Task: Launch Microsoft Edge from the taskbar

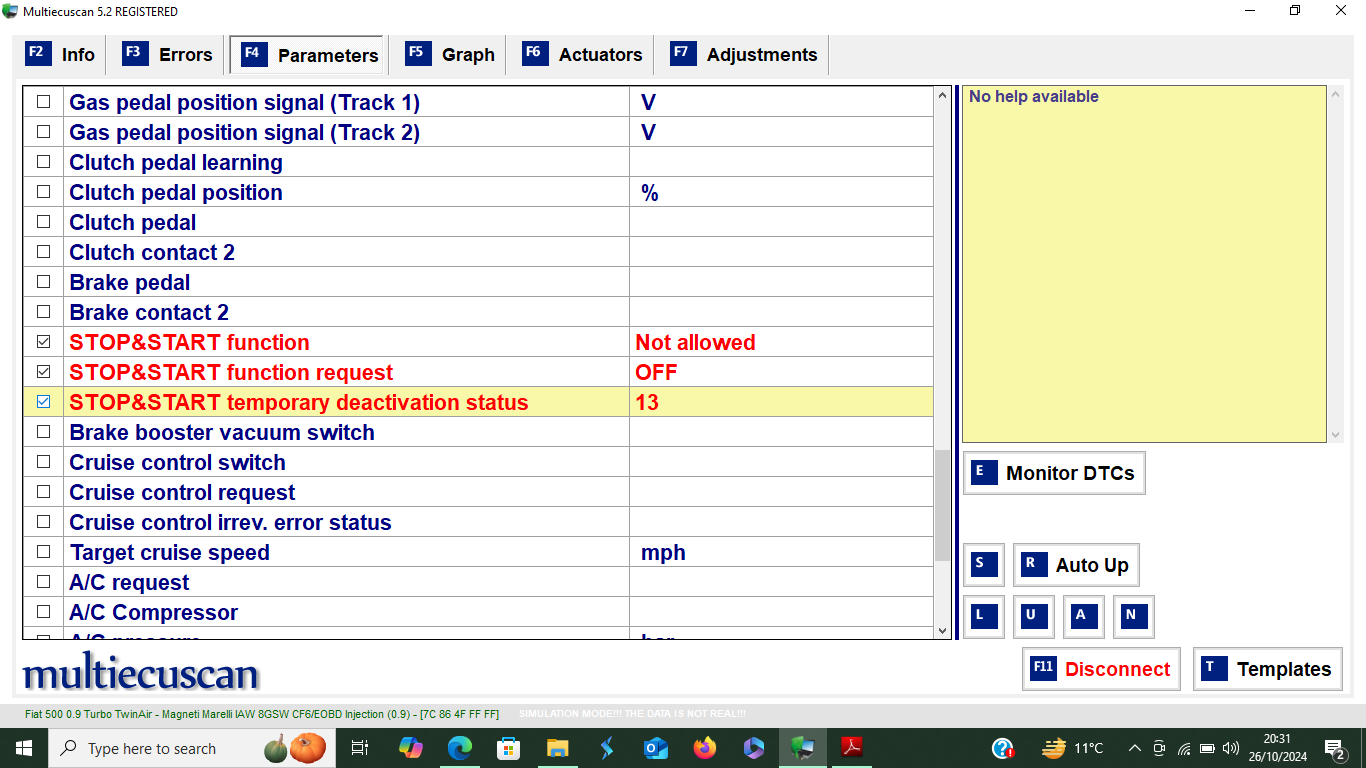Action: click(459, 748)
